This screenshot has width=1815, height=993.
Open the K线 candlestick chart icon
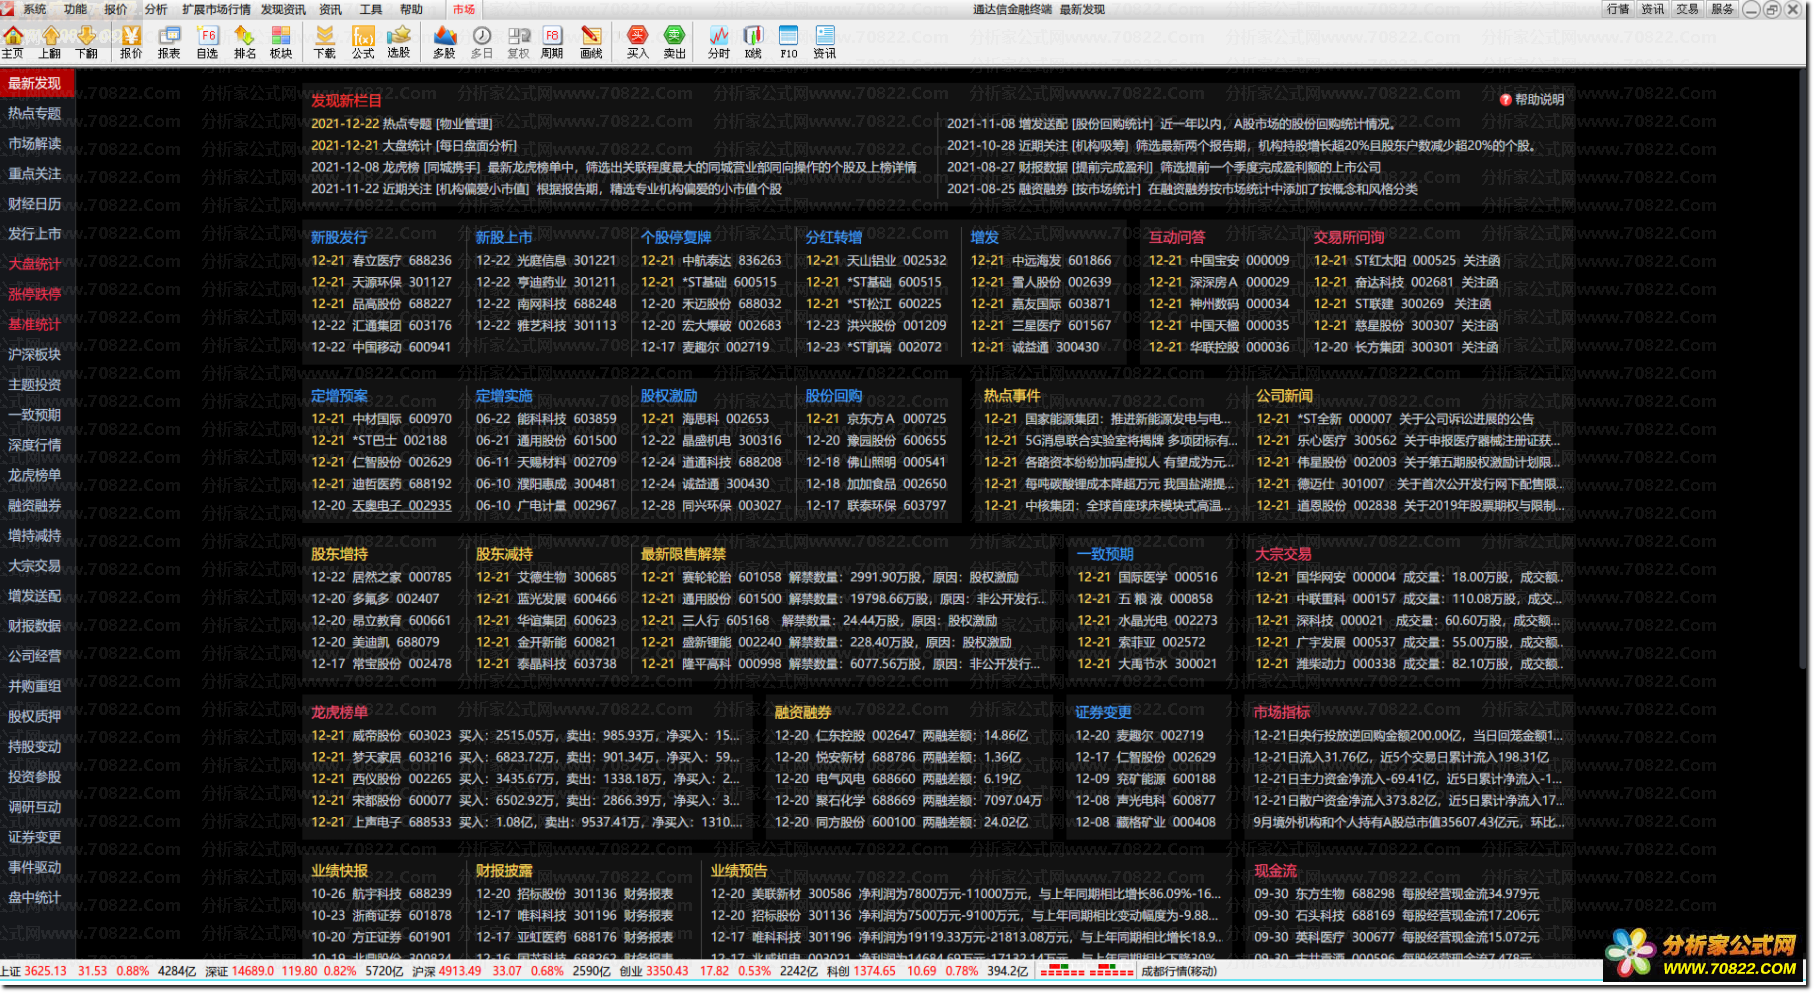753,42
